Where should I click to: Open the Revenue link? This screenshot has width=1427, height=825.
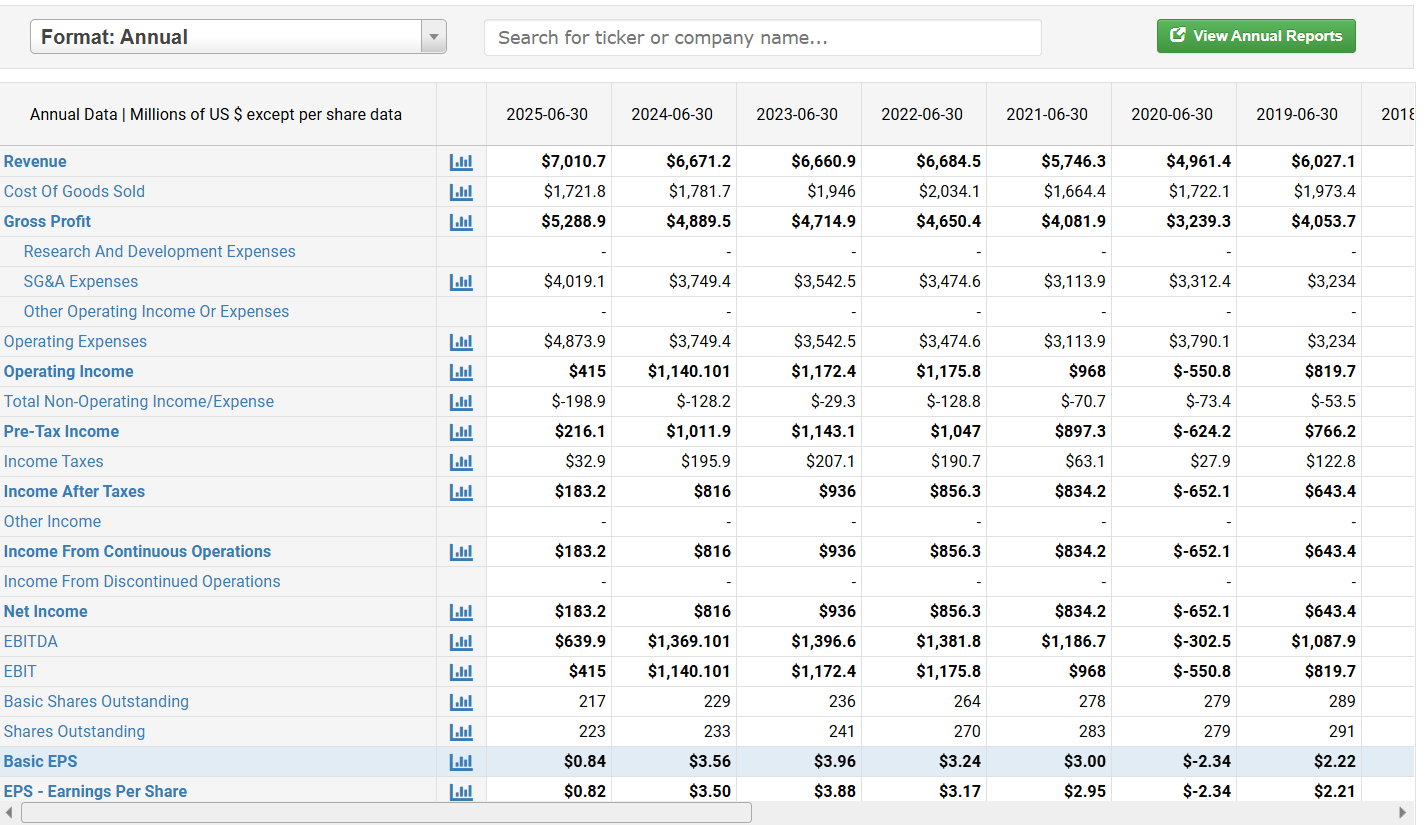tap(35, 161)
